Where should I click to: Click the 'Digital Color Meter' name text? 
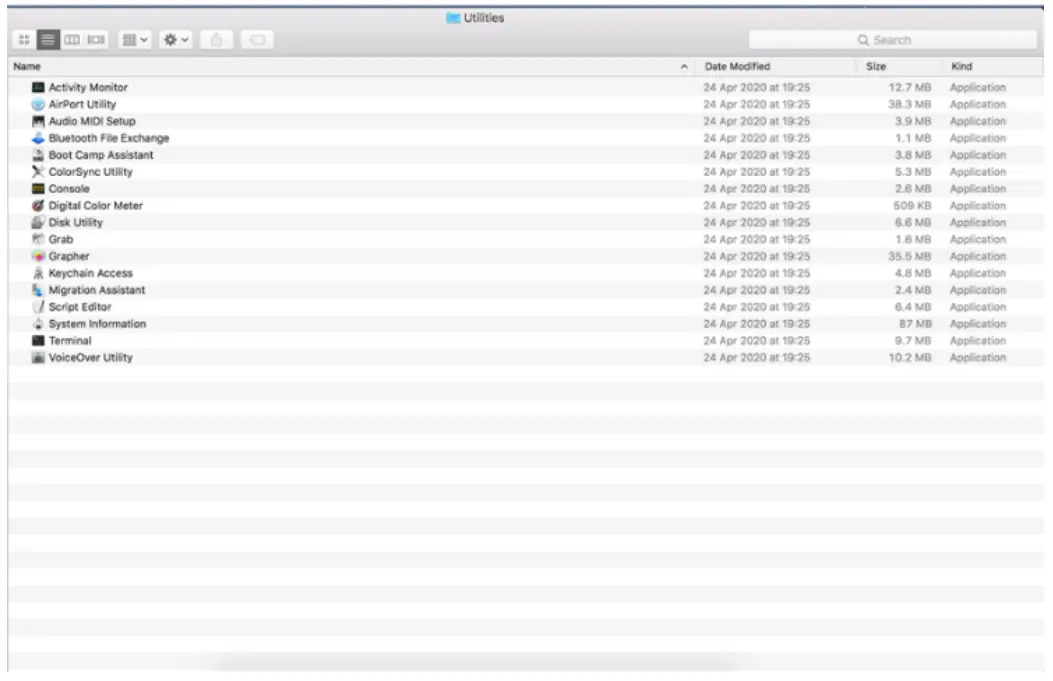pos(95,206)
